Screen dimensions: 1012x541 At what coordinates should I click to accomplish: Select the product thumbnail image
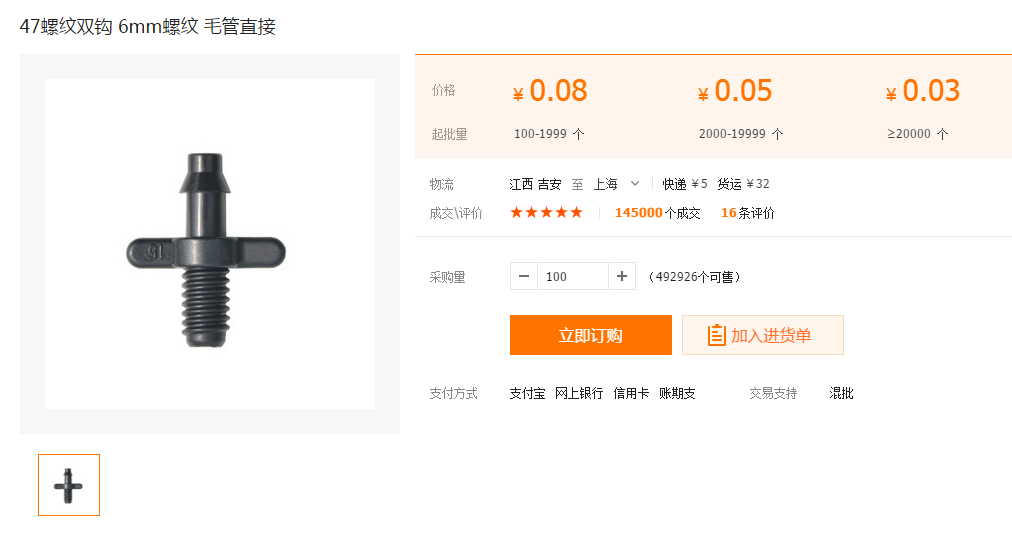[69, 485]
